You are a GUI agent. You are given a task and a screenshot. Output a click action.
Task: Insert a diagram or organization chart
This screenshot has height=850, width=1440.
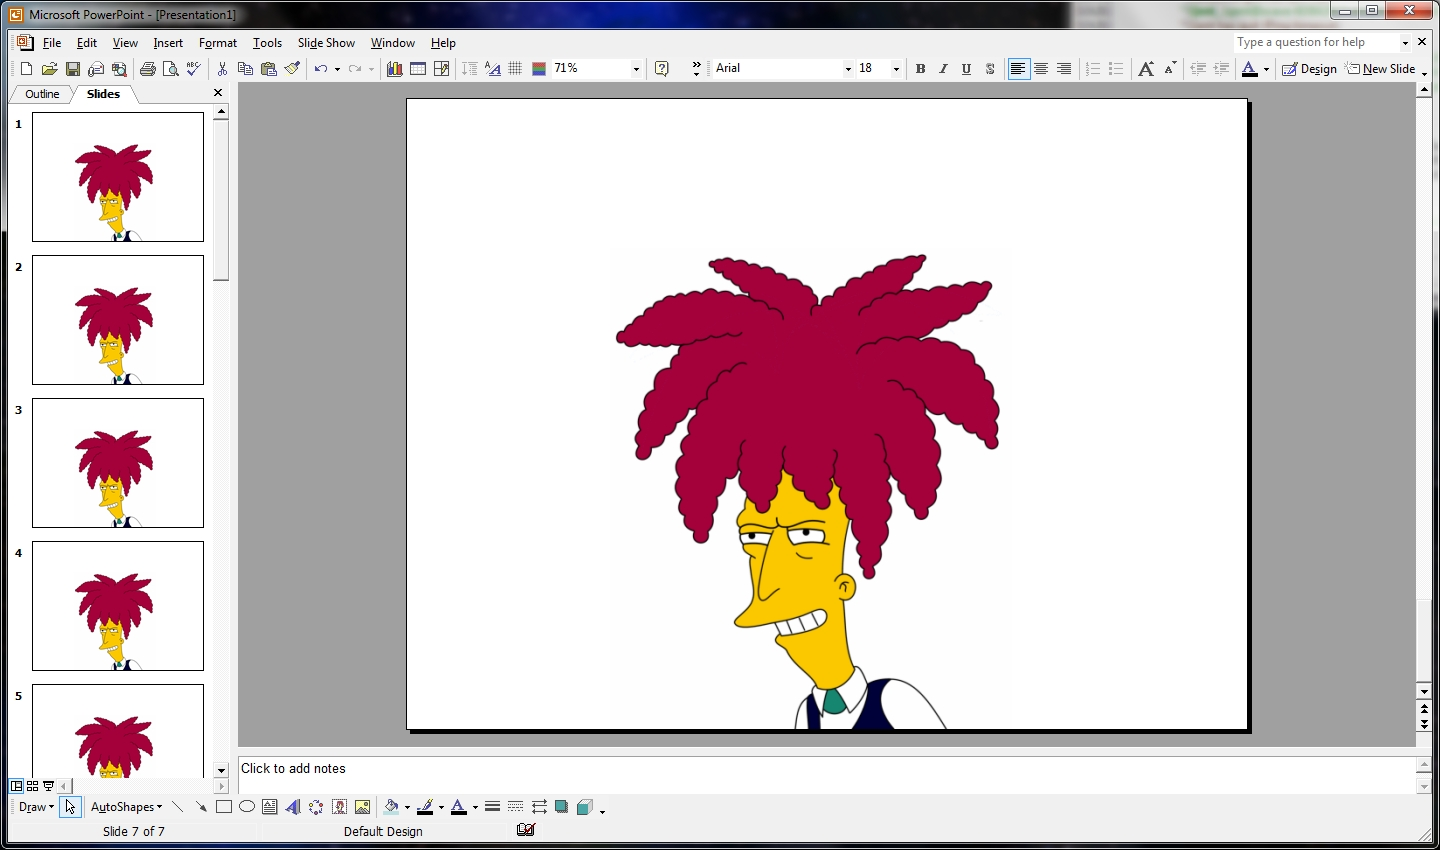click(316, 807)
